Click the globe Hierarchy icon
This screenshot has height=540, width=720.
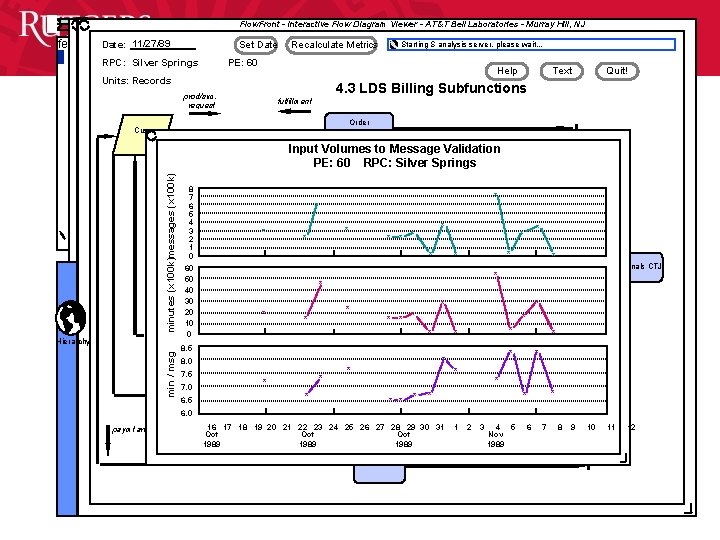coord(71,318)
